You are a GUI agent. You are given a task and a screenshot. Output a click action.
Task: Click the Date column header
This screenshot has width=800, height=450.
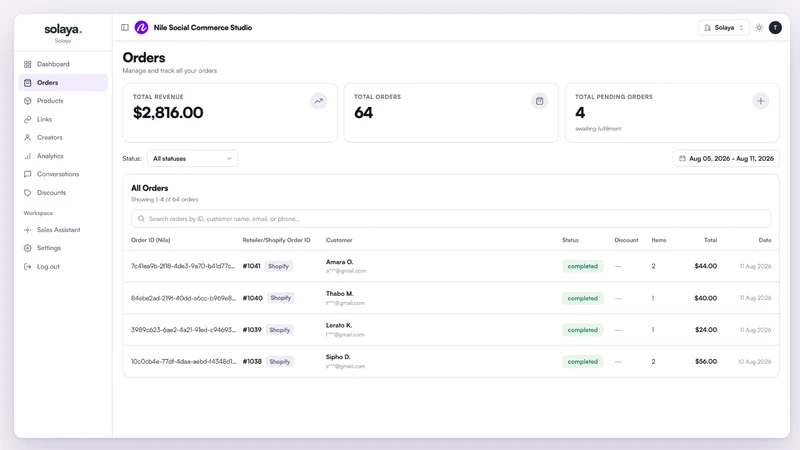765,240
